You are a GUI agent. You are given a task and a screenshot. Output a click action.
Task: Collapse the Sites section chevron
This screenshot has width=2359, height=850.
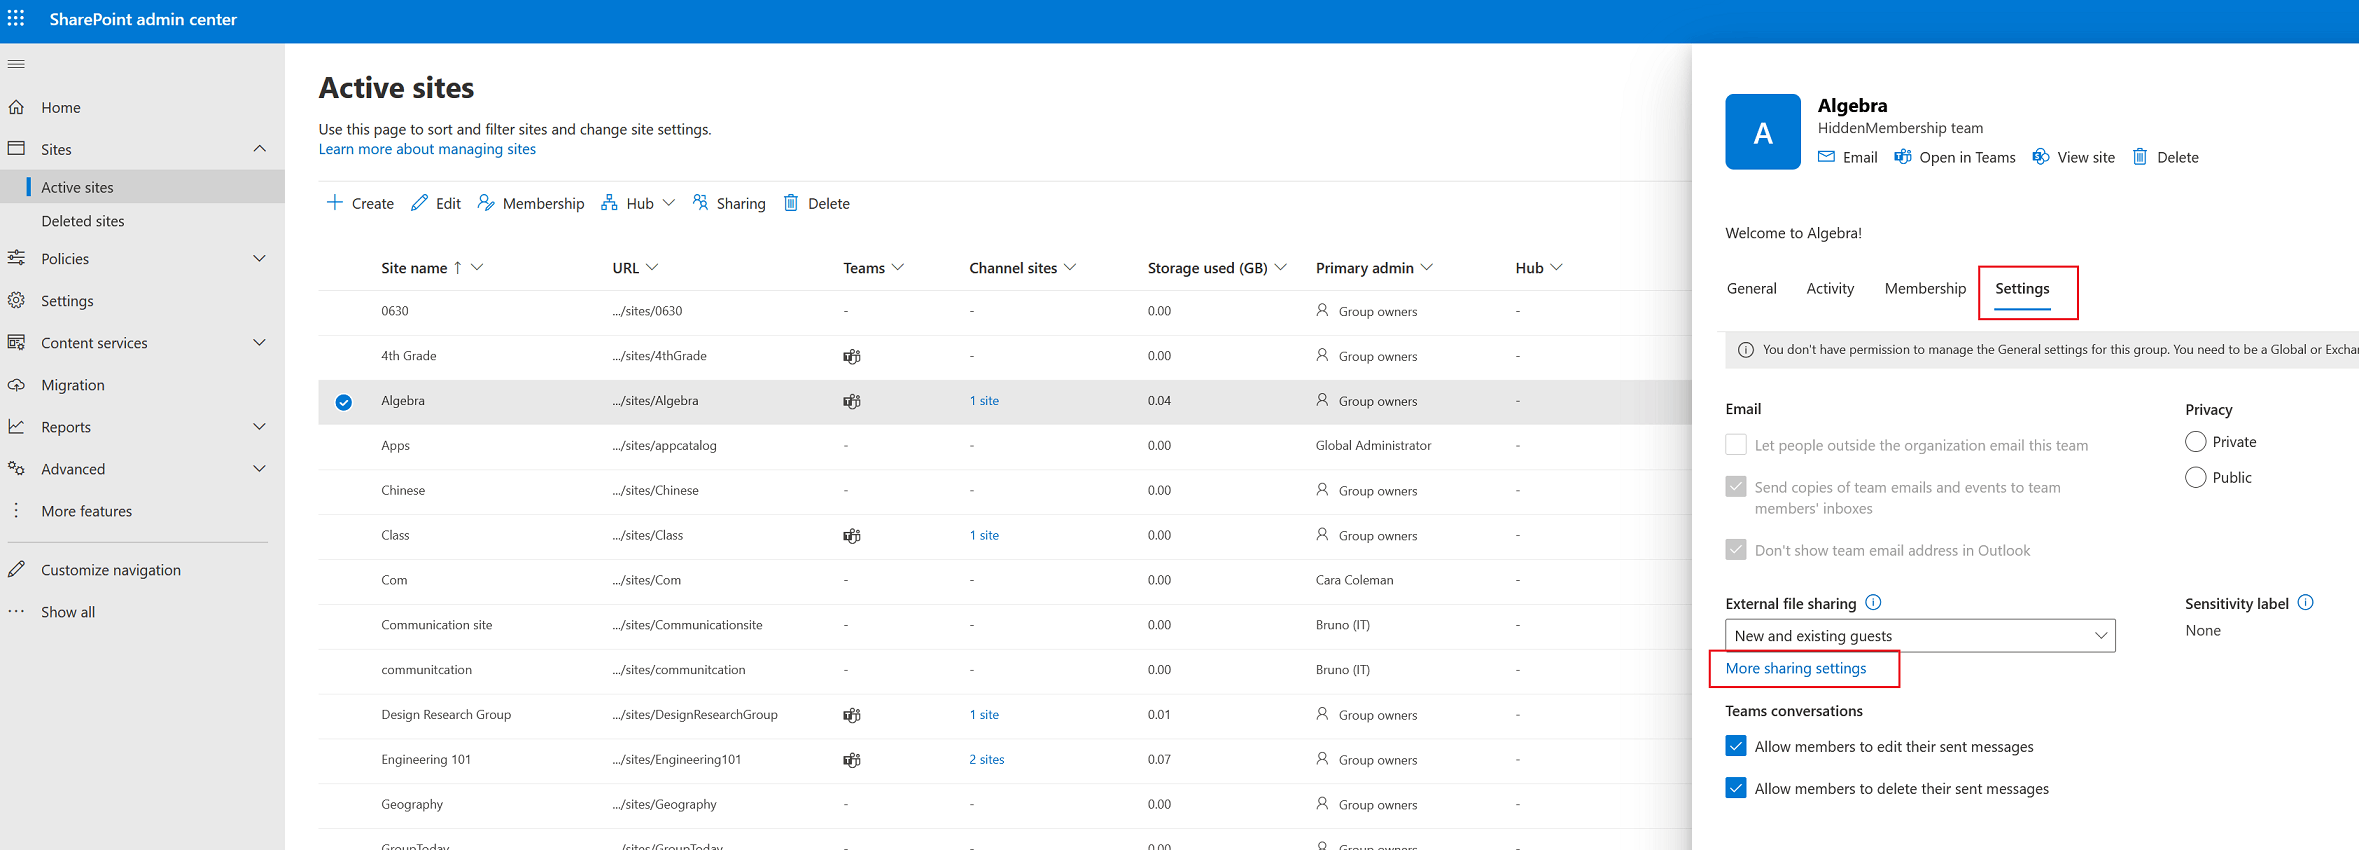pos(260,149)
